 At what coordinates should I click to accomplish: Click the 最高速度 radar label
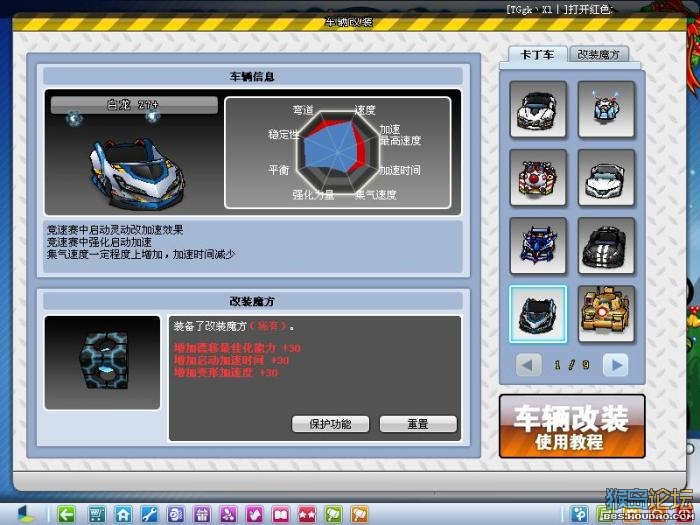click(x=400, y=141)
